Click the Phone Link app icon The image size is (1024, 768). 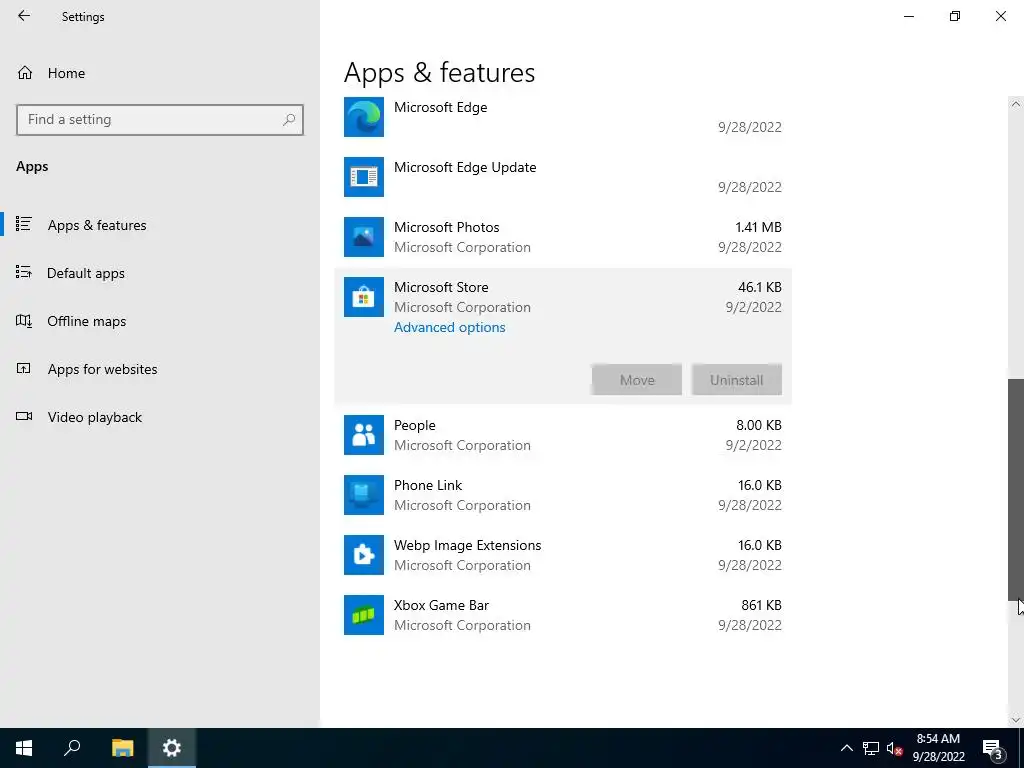click(364, 495)
